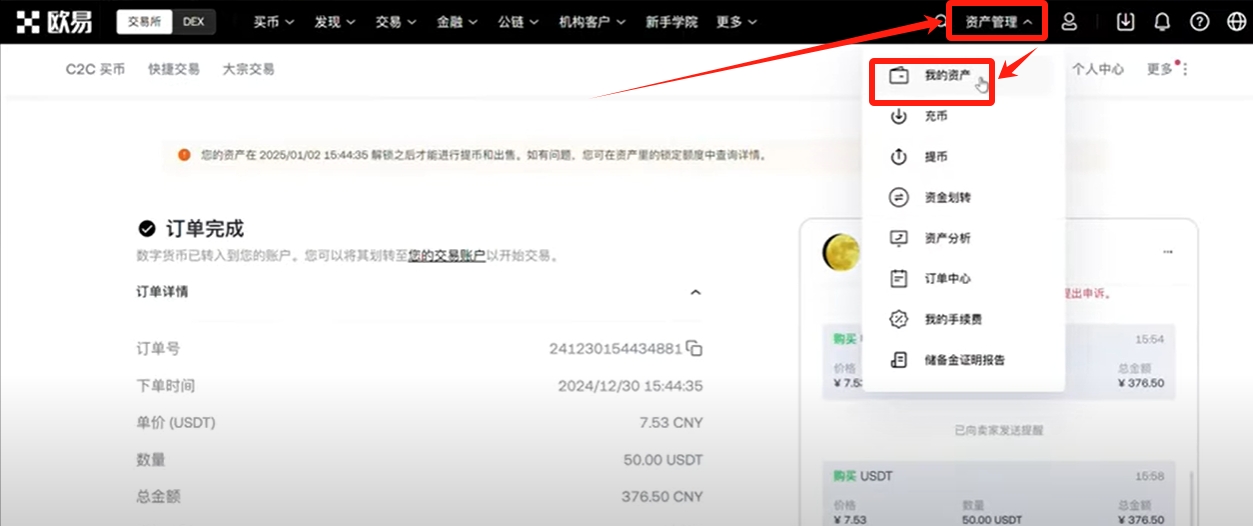Click the download app icon
This screenshot has height=526, width=1253.
[1126, 22]
